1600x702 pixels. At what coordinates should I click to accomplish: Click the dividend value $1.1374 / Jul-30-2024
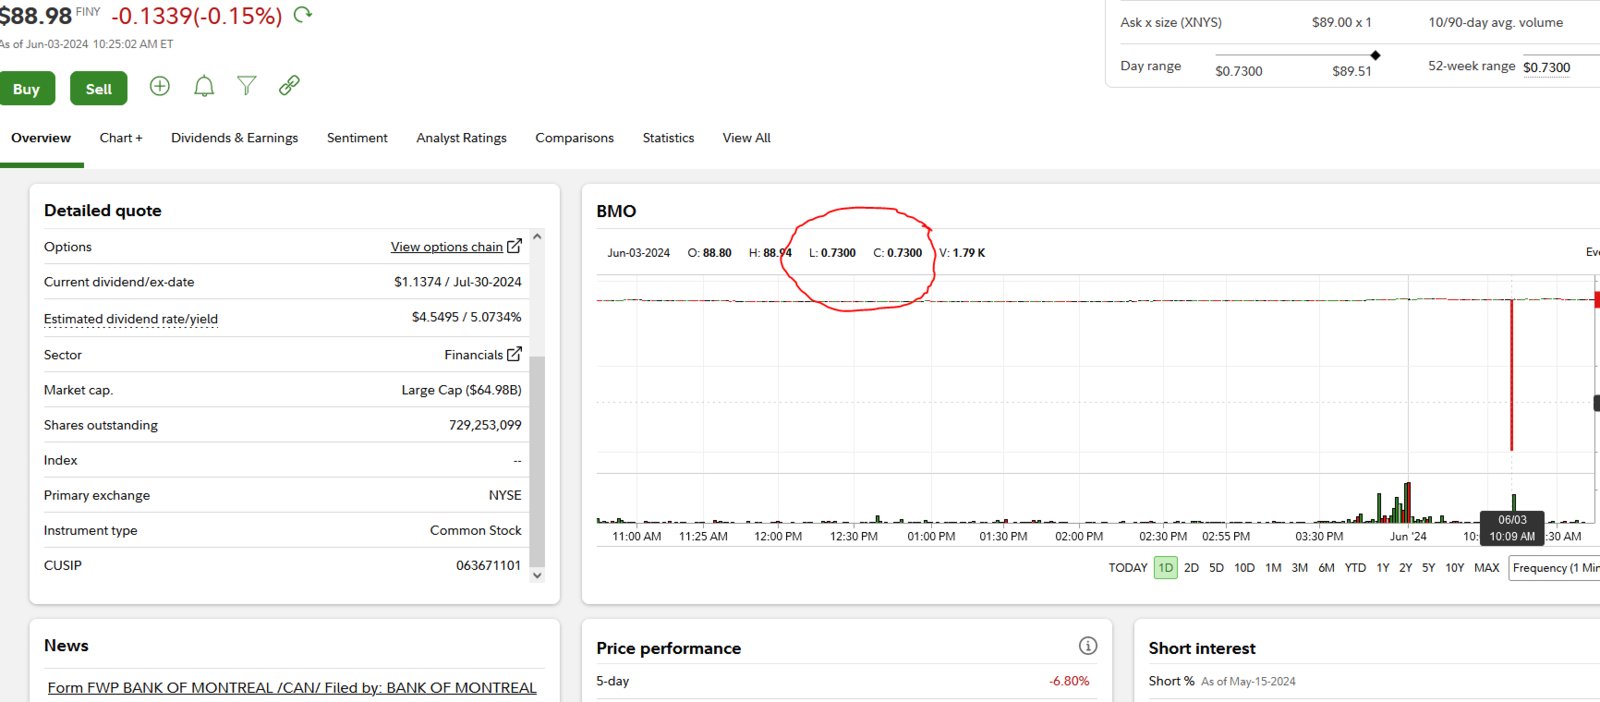pos(458,282)
